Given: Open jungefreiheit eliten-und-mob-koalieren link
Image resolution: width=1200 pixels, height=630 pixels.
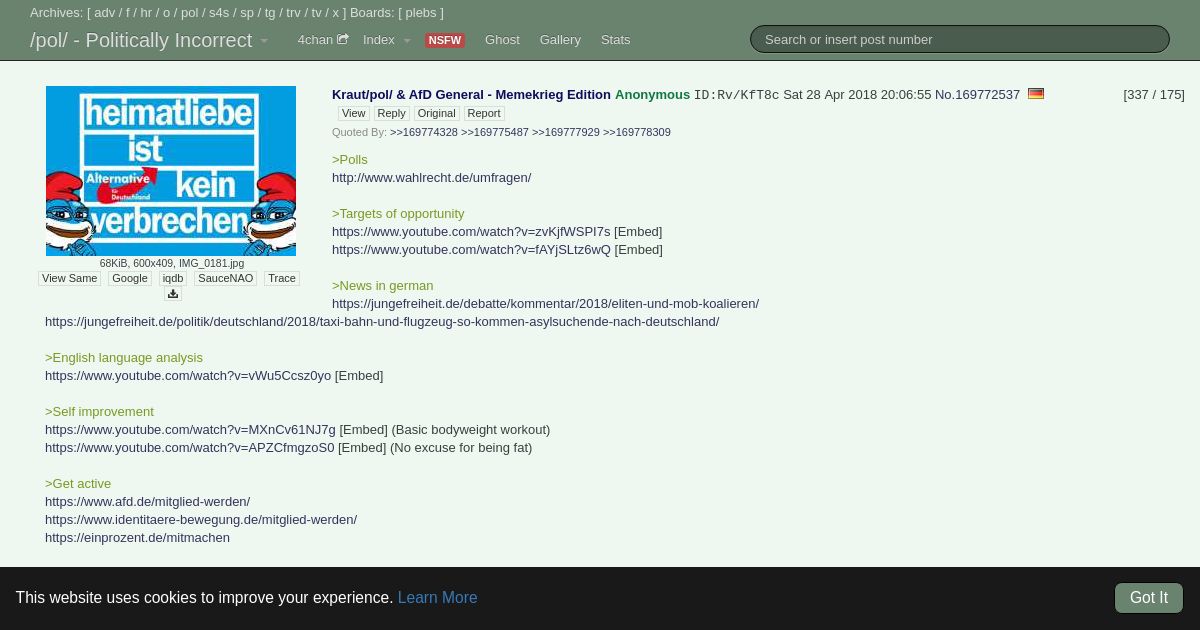Looking at the screenshot, I should tap(545, 303).
